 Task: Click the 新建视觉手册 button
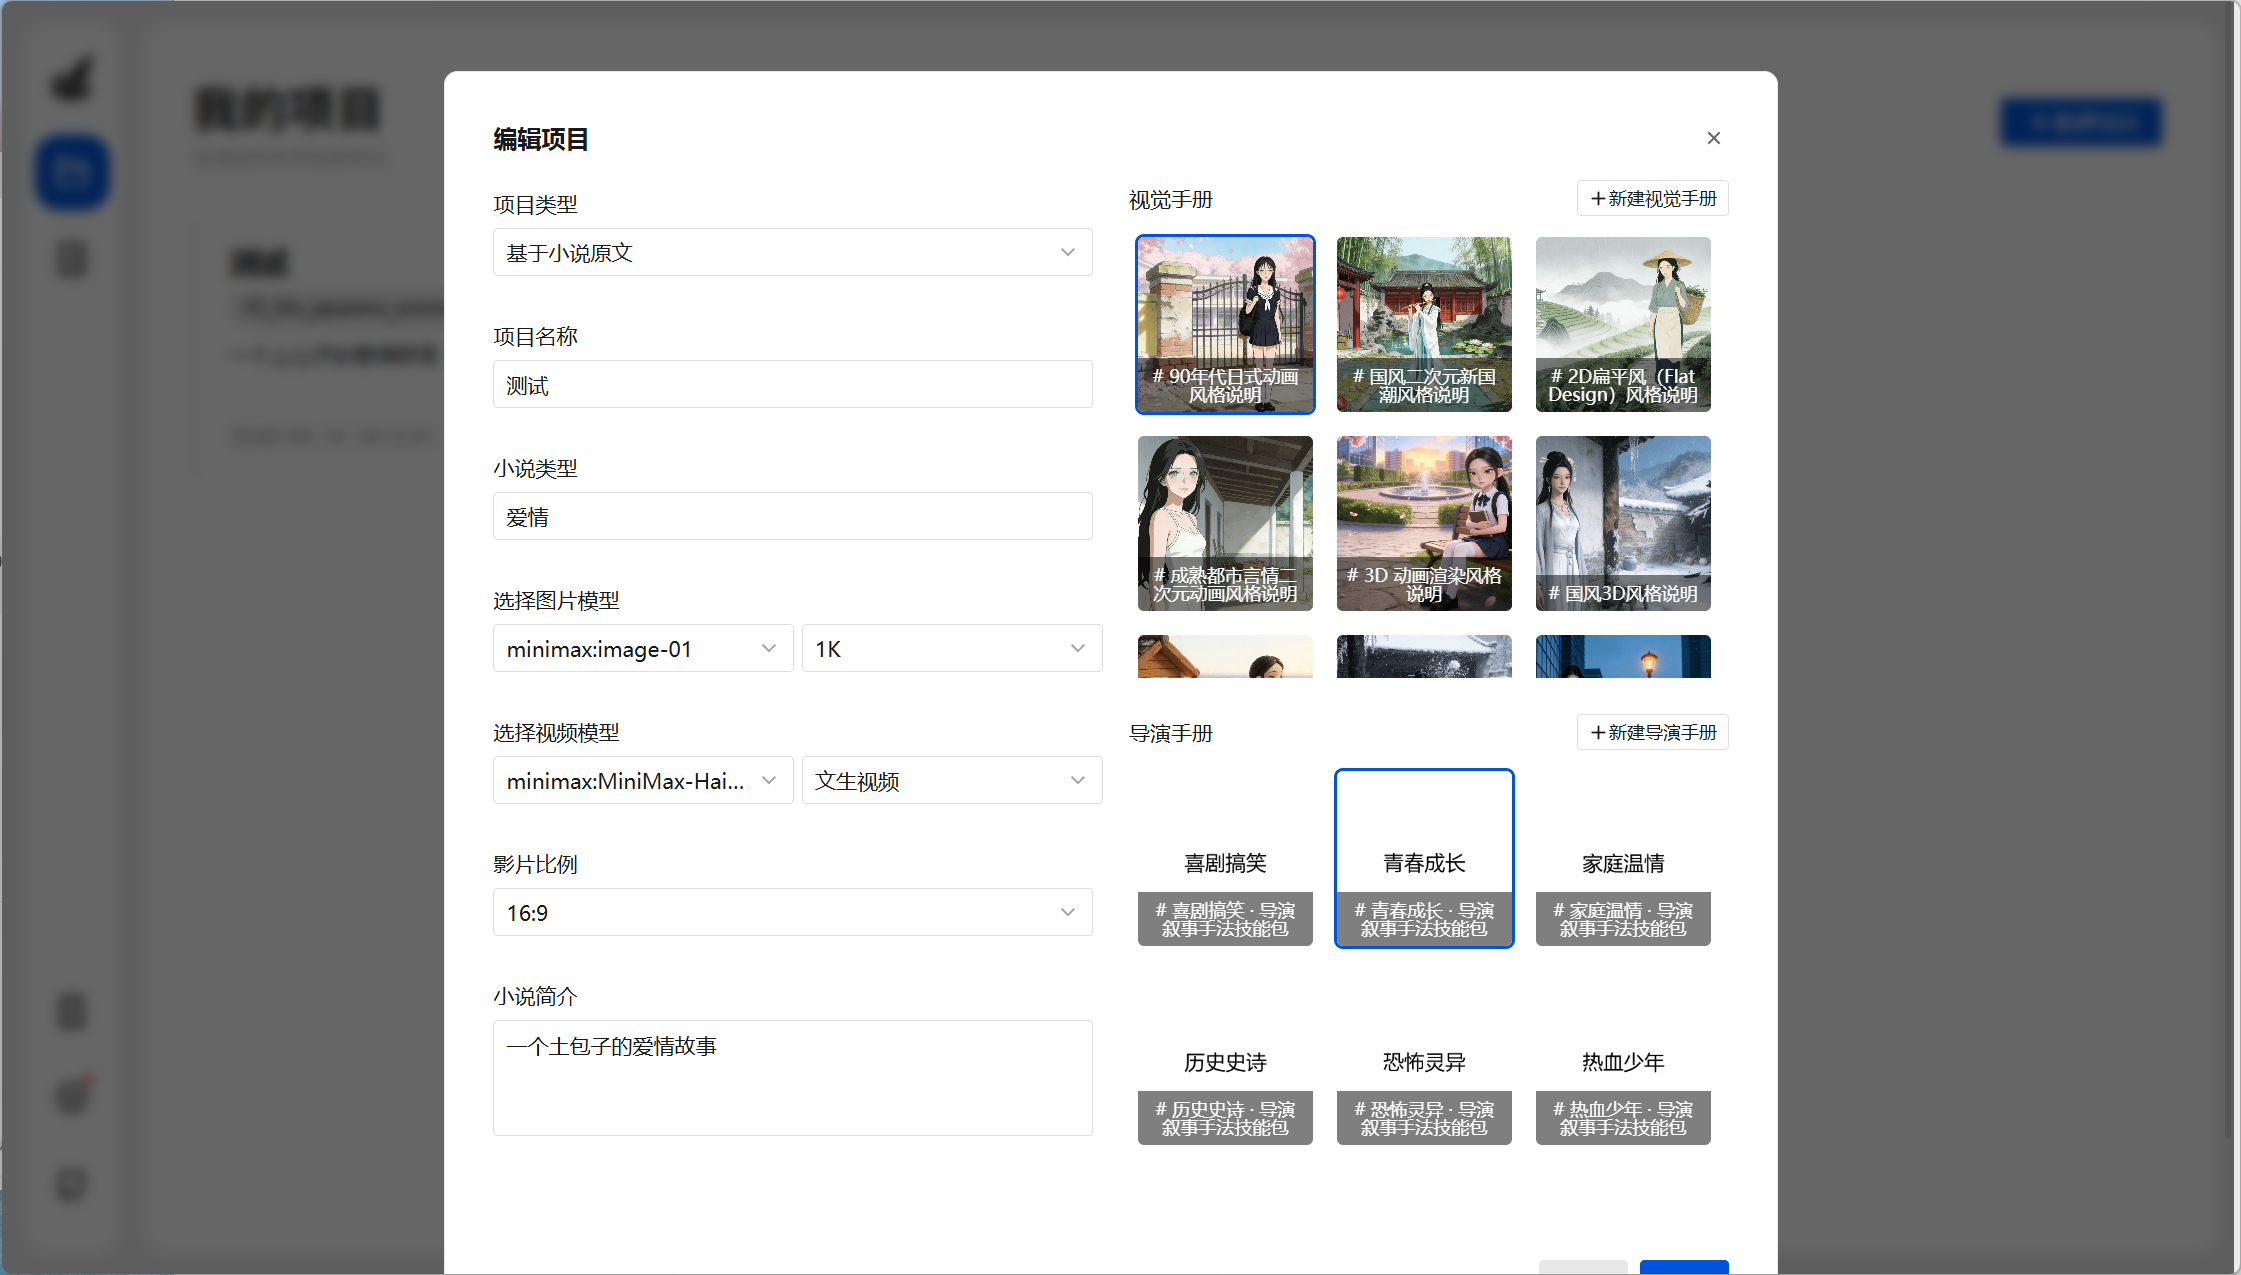(x=1652, y=198)
